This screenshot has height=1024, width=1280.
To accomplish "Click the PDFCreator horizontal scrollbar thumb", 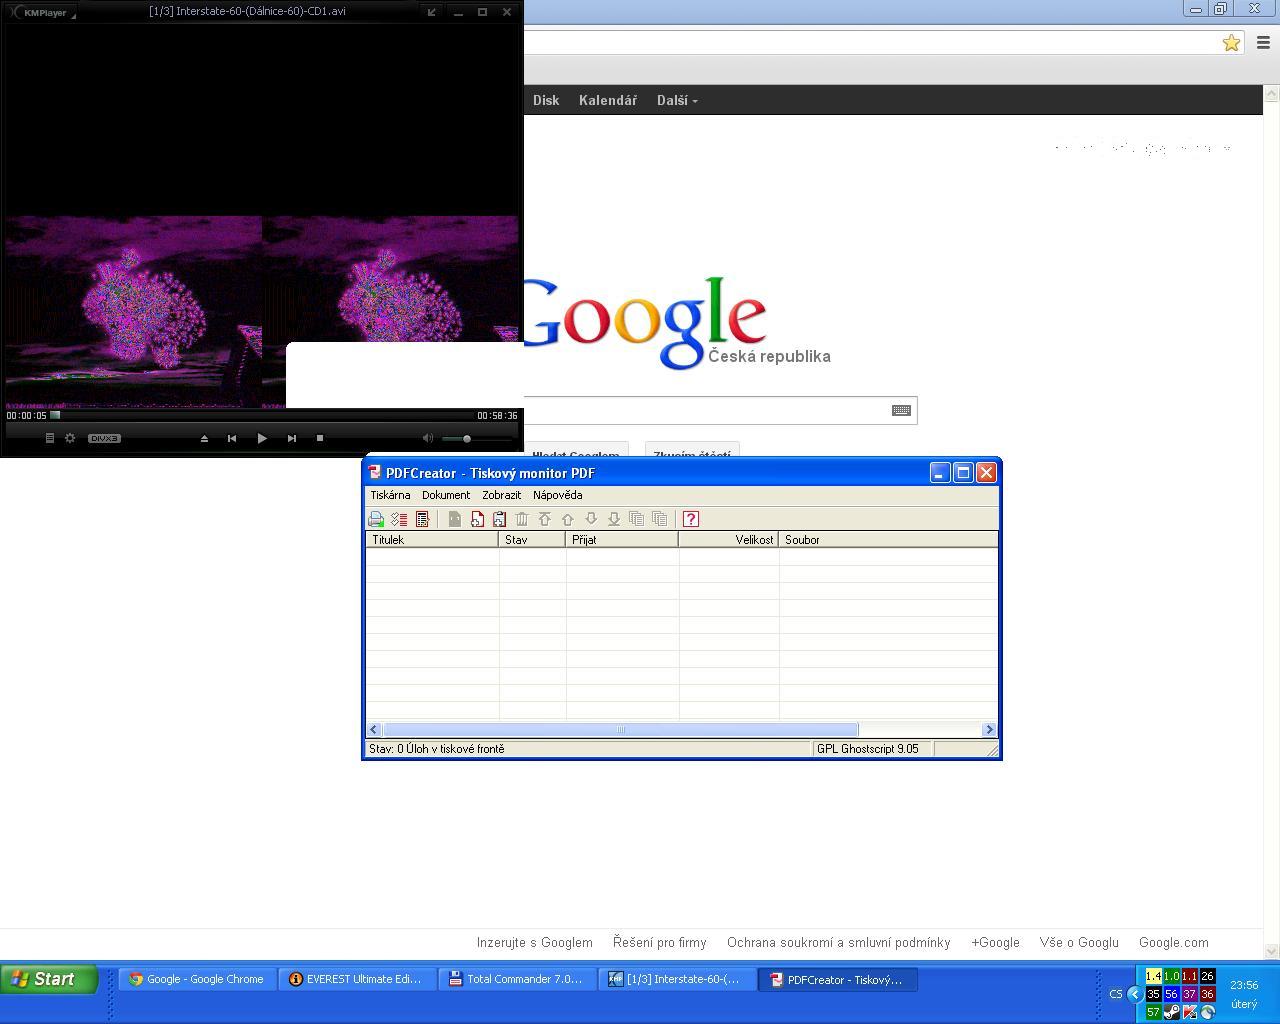I will coord(620,730).
